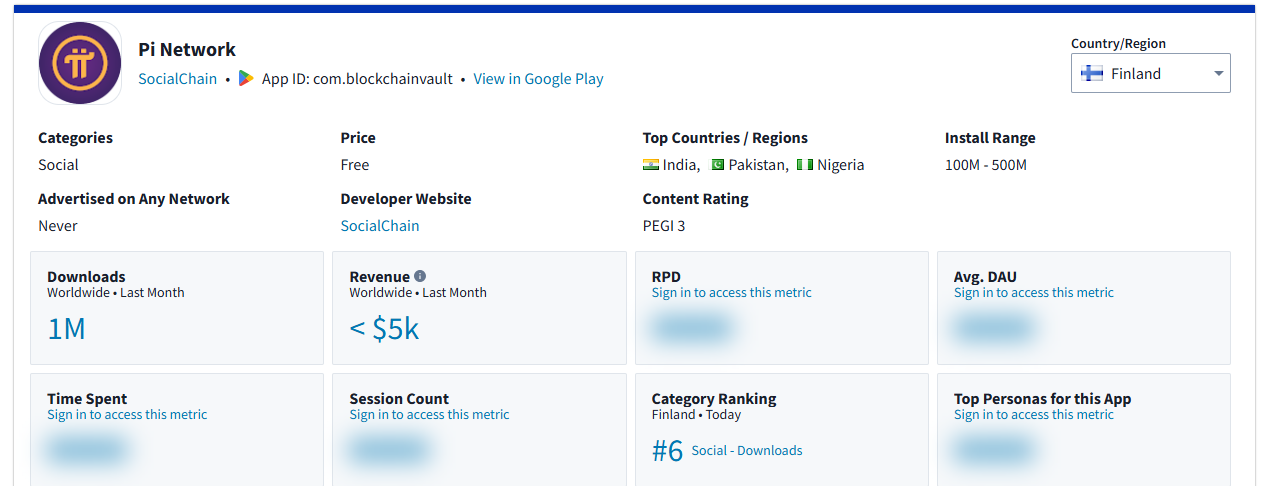Click the blurred Avg. DAU metric value
This screenshot has height=486, width=1267.
click(993, 328)
